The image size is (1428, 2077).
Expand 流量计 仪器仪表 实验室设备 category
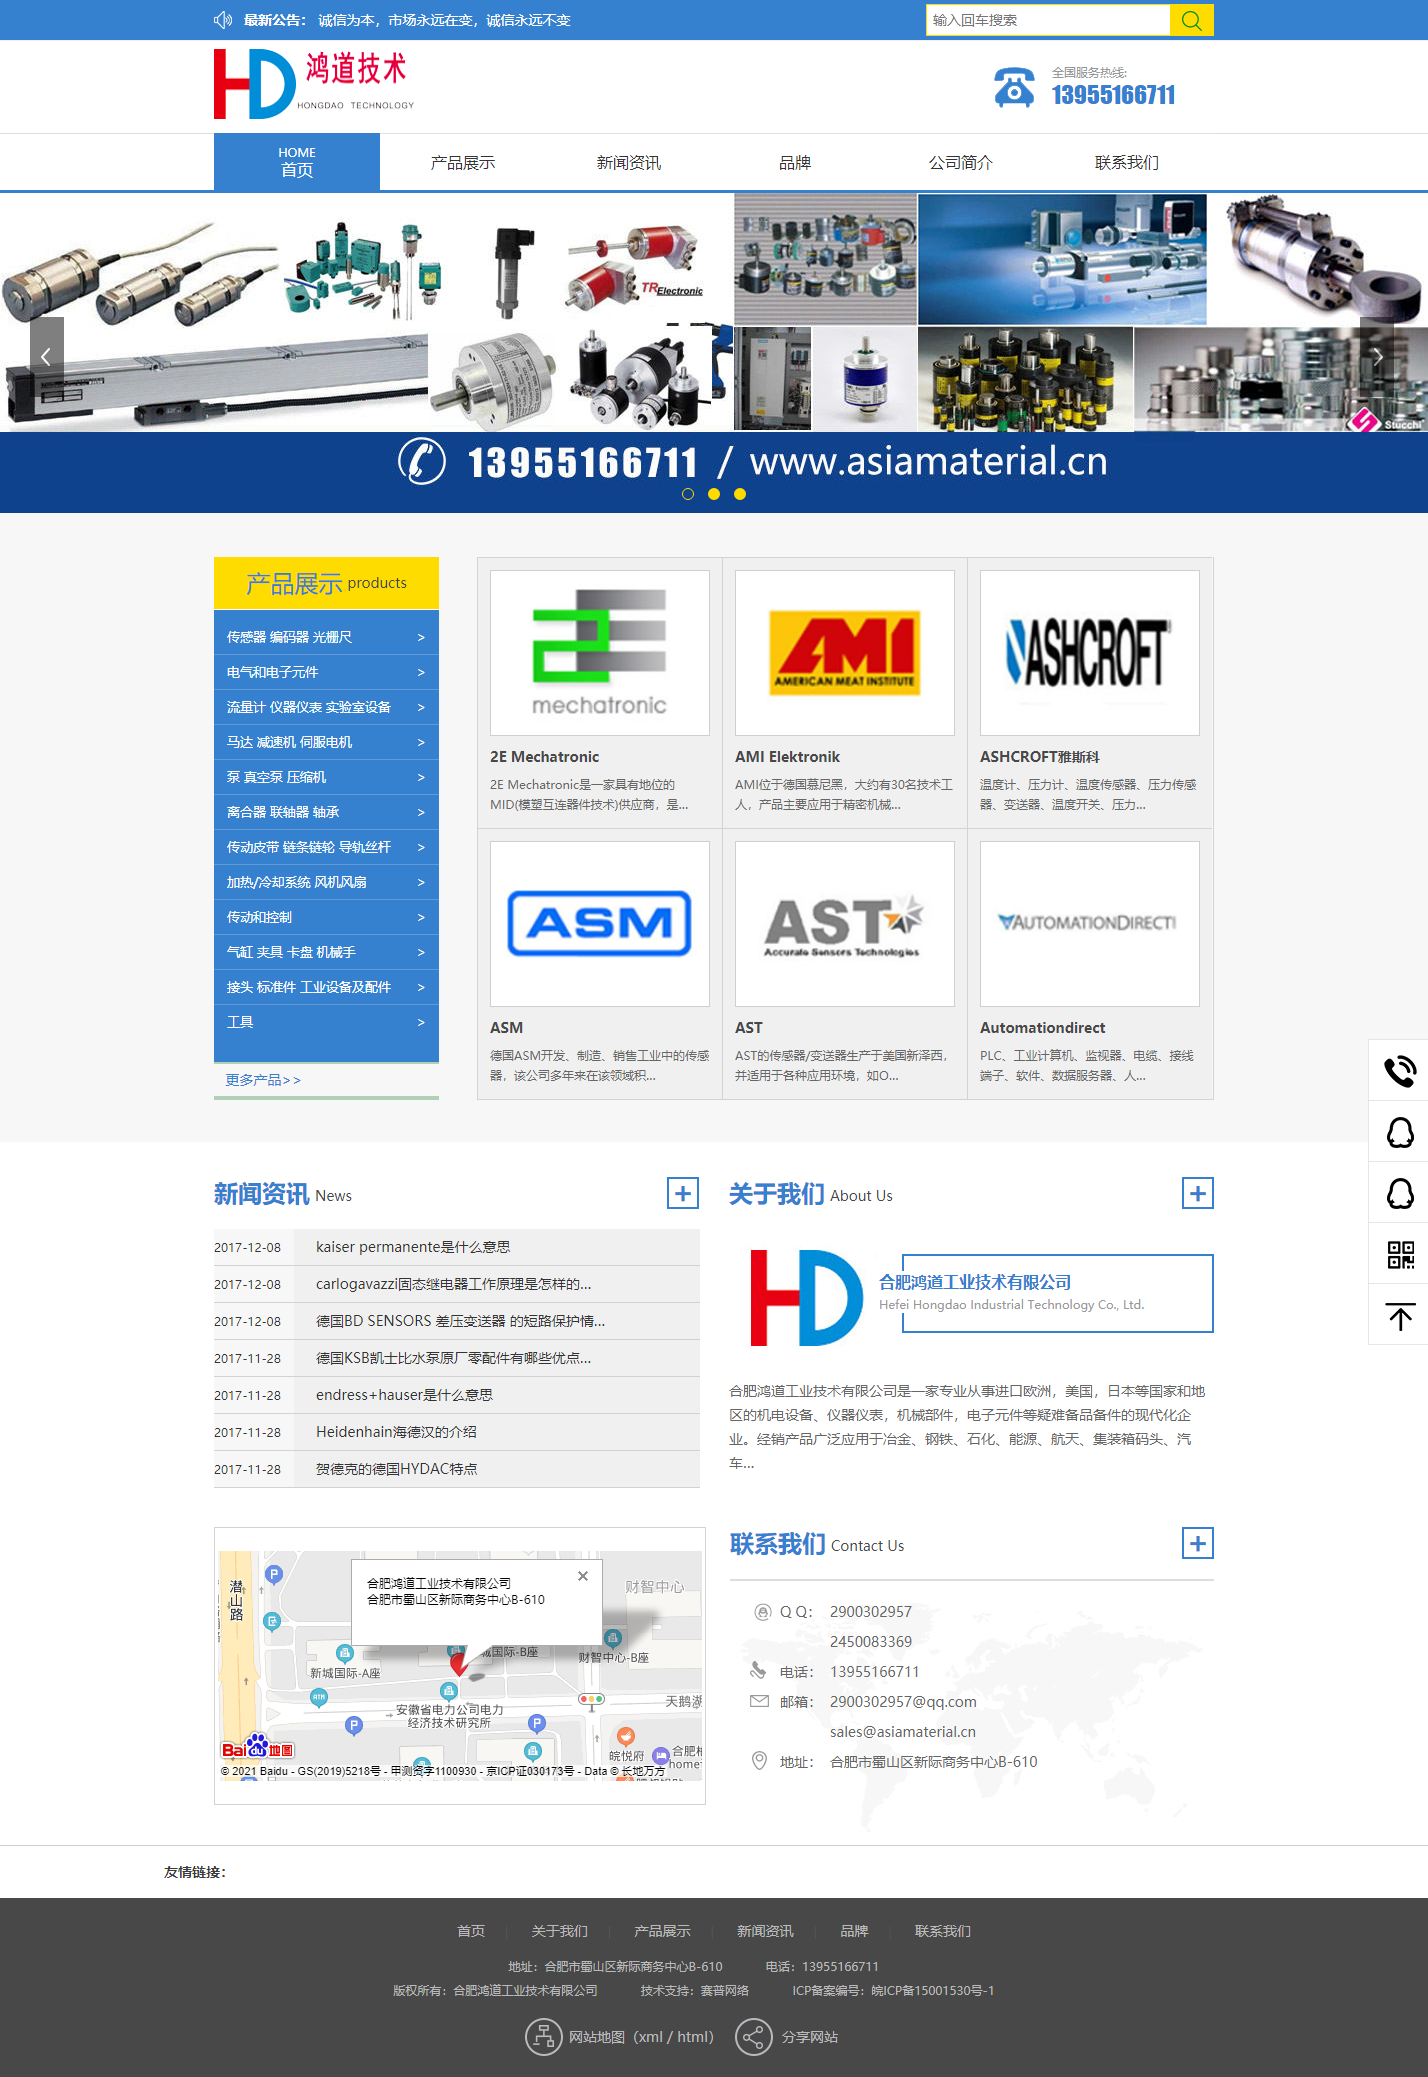pyautogui.click(x=326, y=707)
